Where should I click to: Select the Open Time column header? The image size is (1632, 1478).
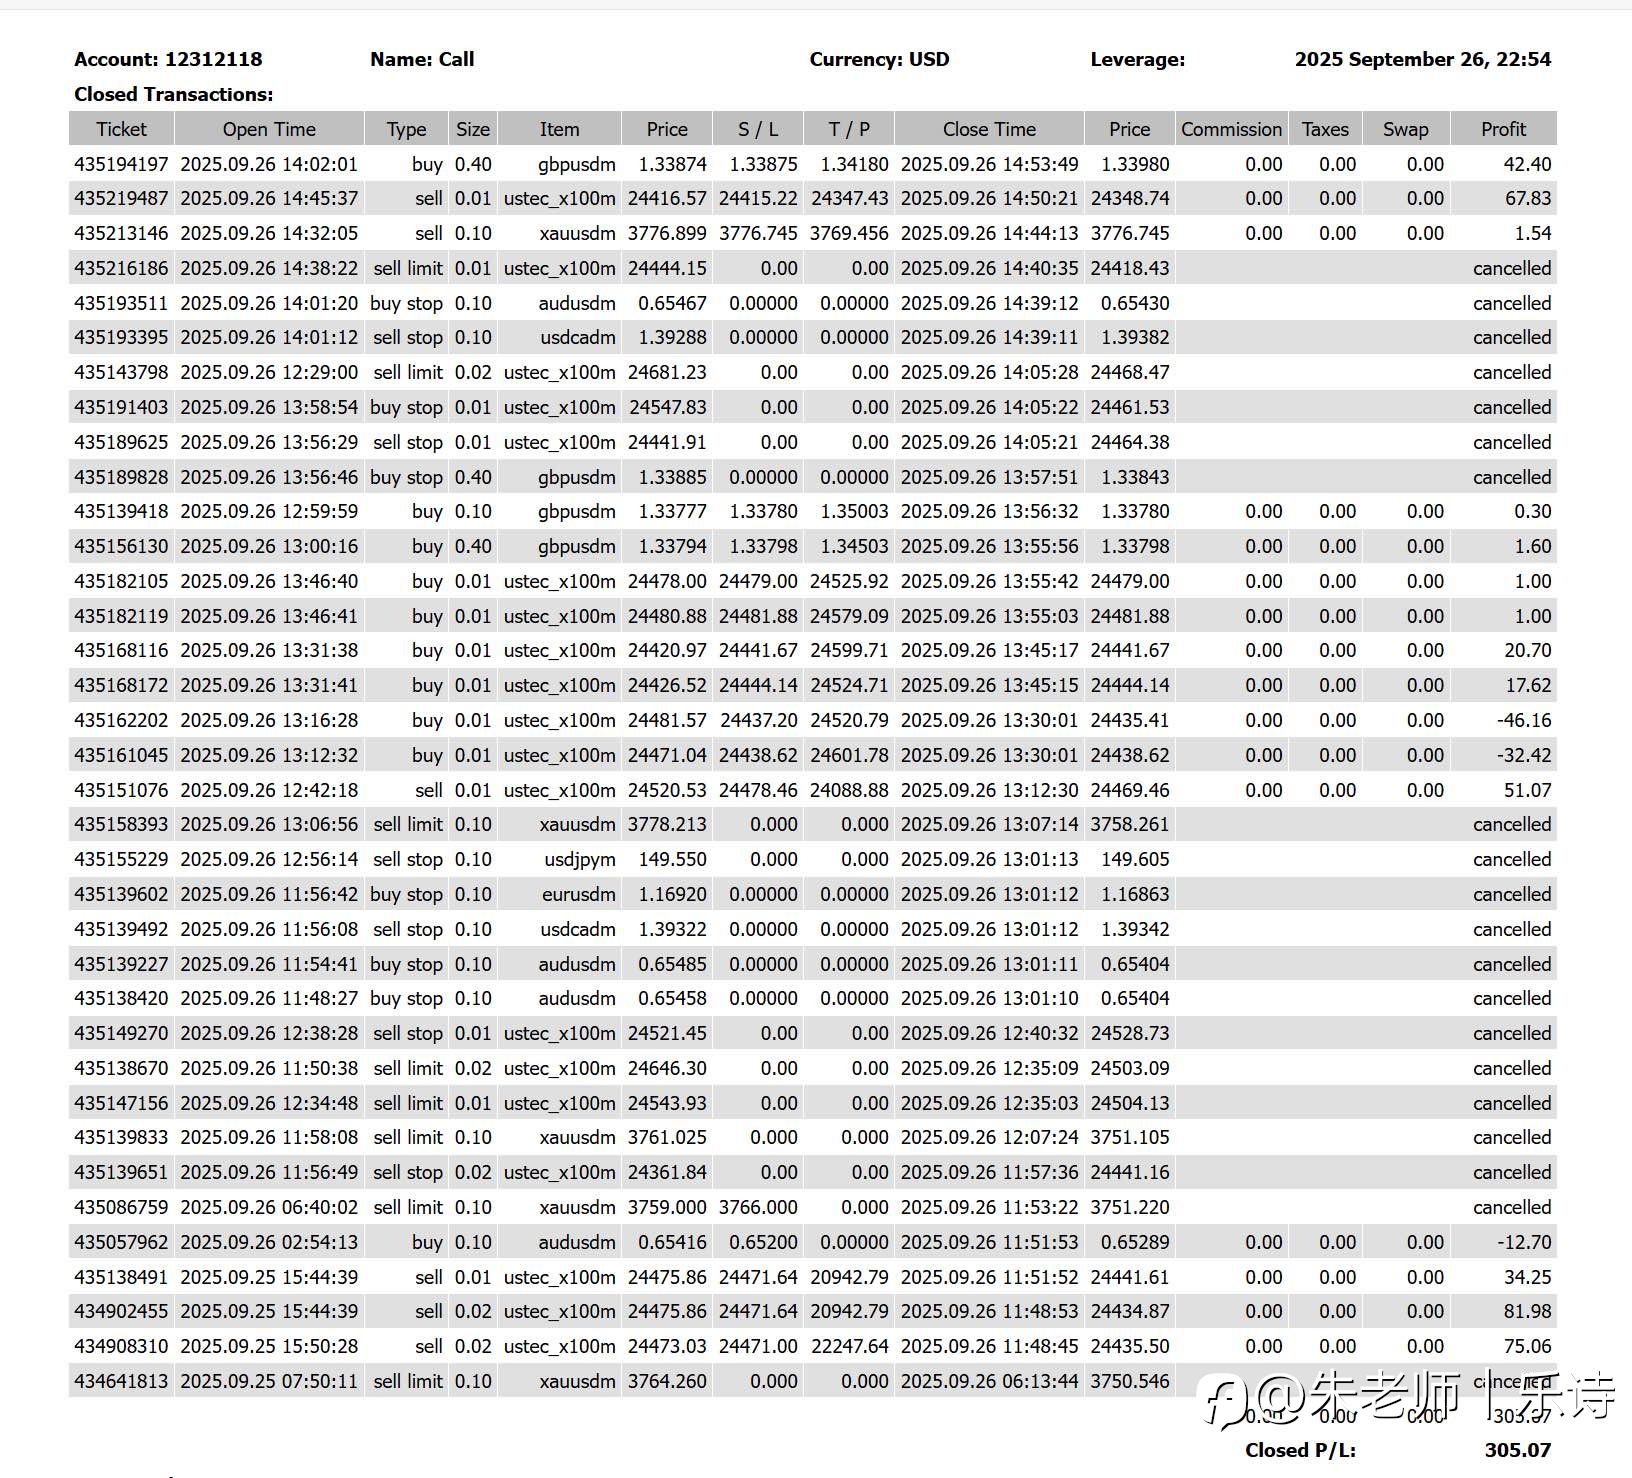point(269,129)
